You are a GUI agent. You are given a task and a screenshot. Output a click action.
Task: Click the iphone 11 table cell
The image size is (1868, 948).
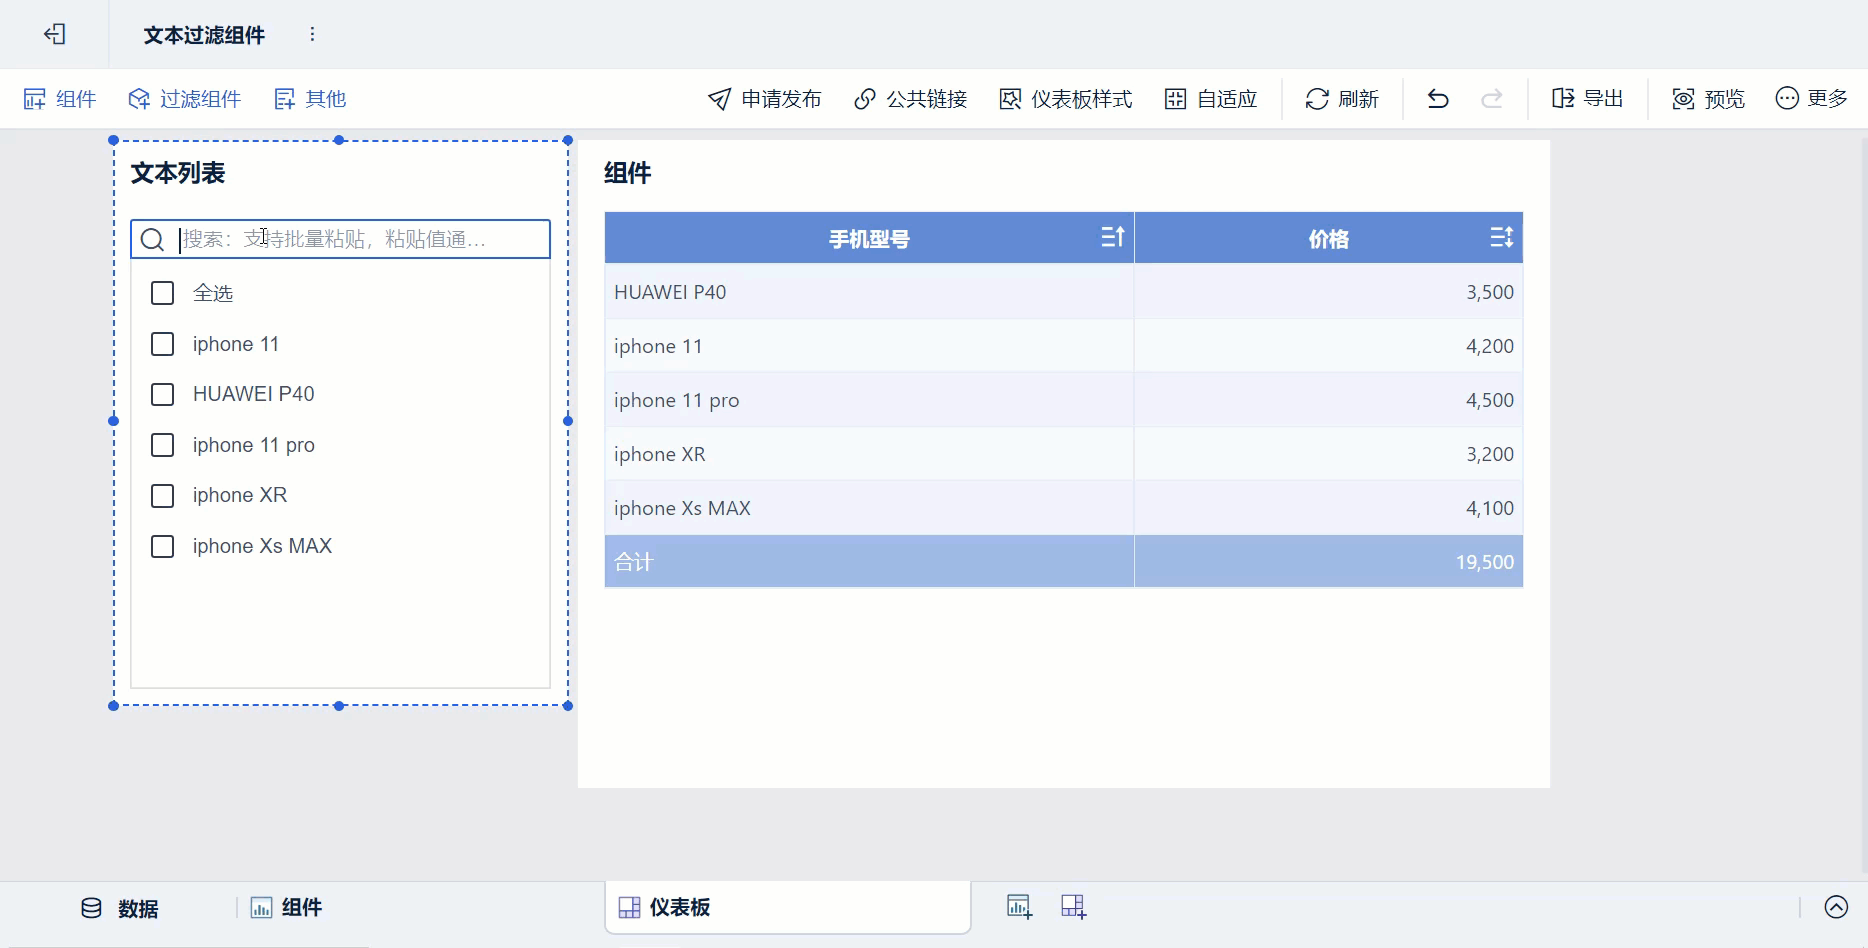click(869, 346)
